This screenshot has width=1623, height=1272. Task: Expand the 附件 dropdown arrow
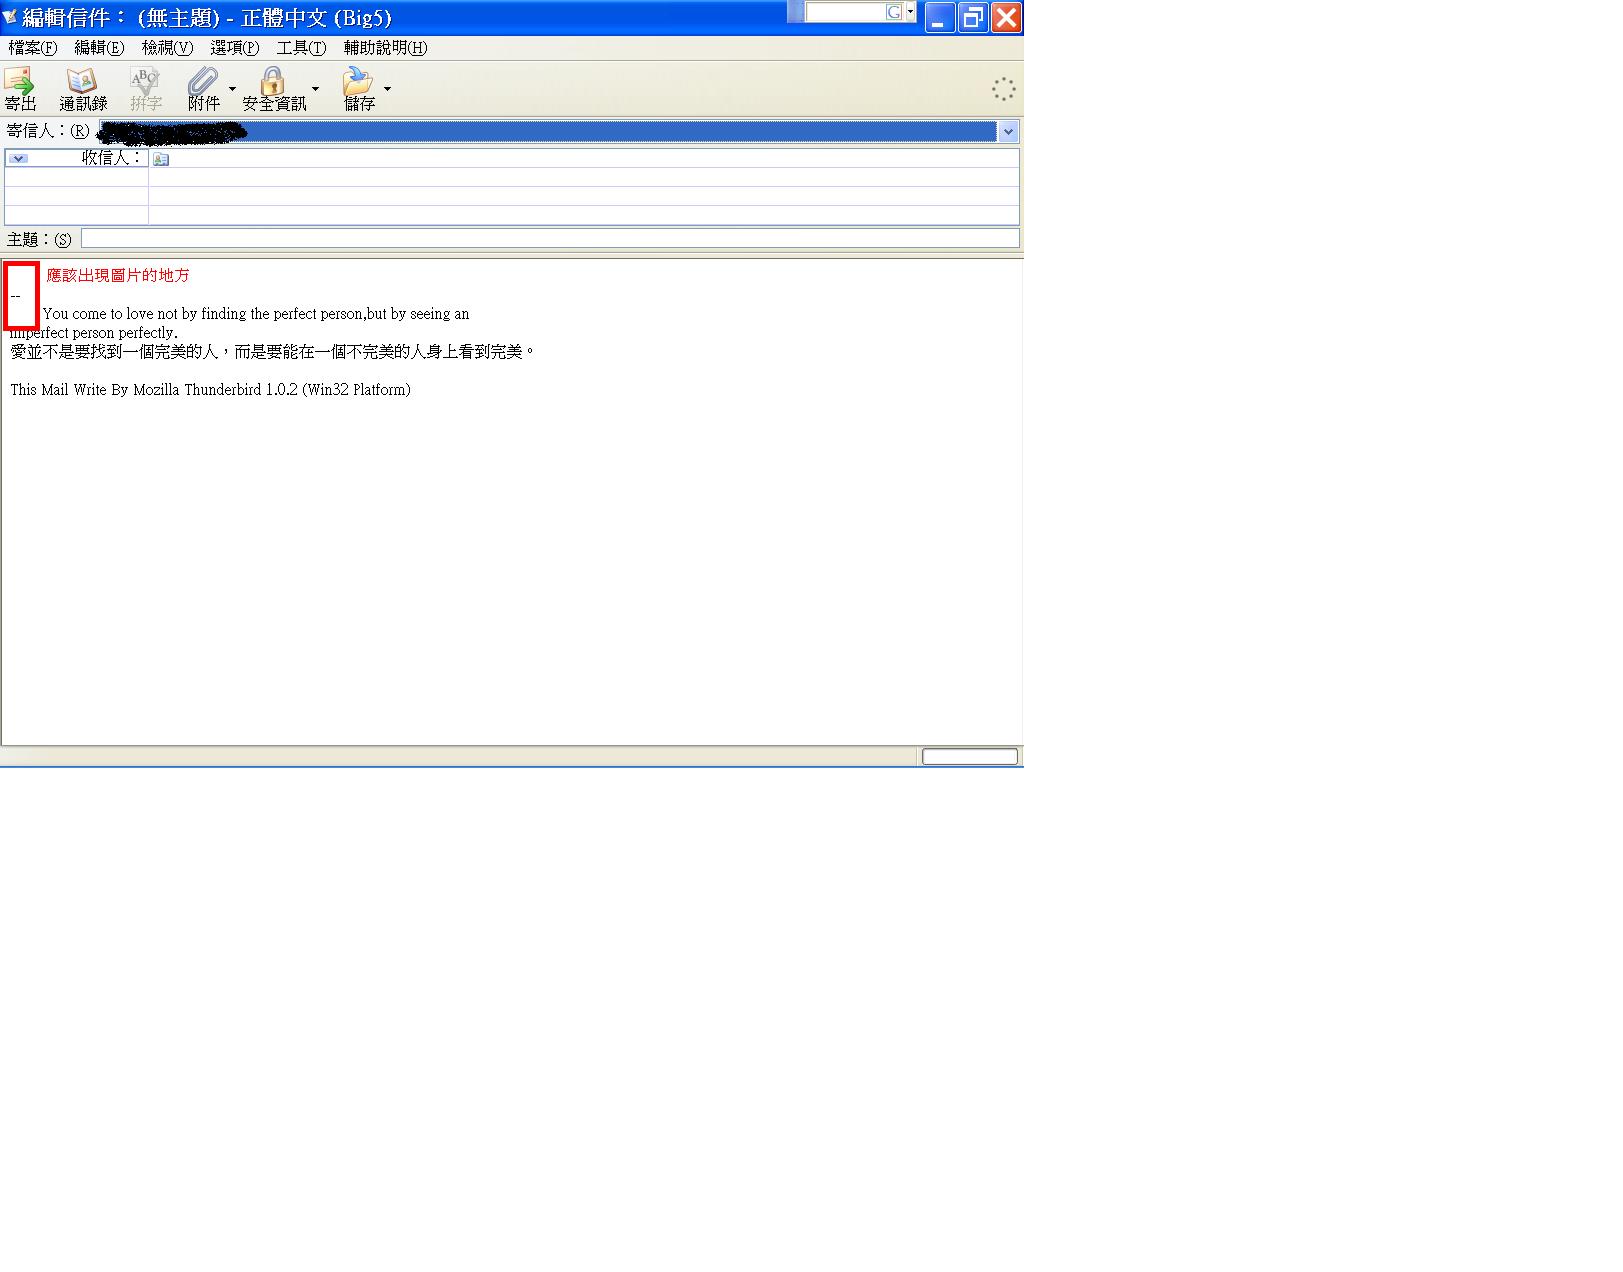(232, 89)
